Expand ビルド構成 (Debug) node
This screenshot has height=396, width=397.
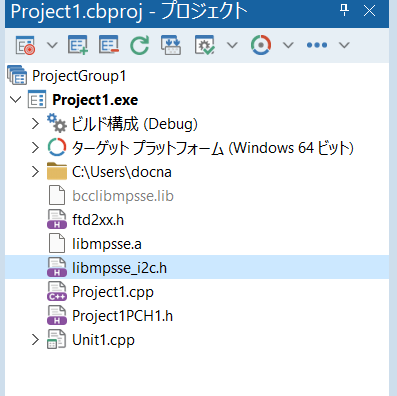click(35, 124)
